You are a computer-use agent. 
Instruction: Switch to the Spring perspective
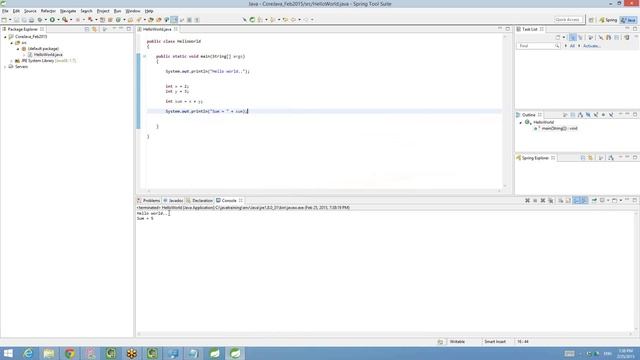coord(608,20)
